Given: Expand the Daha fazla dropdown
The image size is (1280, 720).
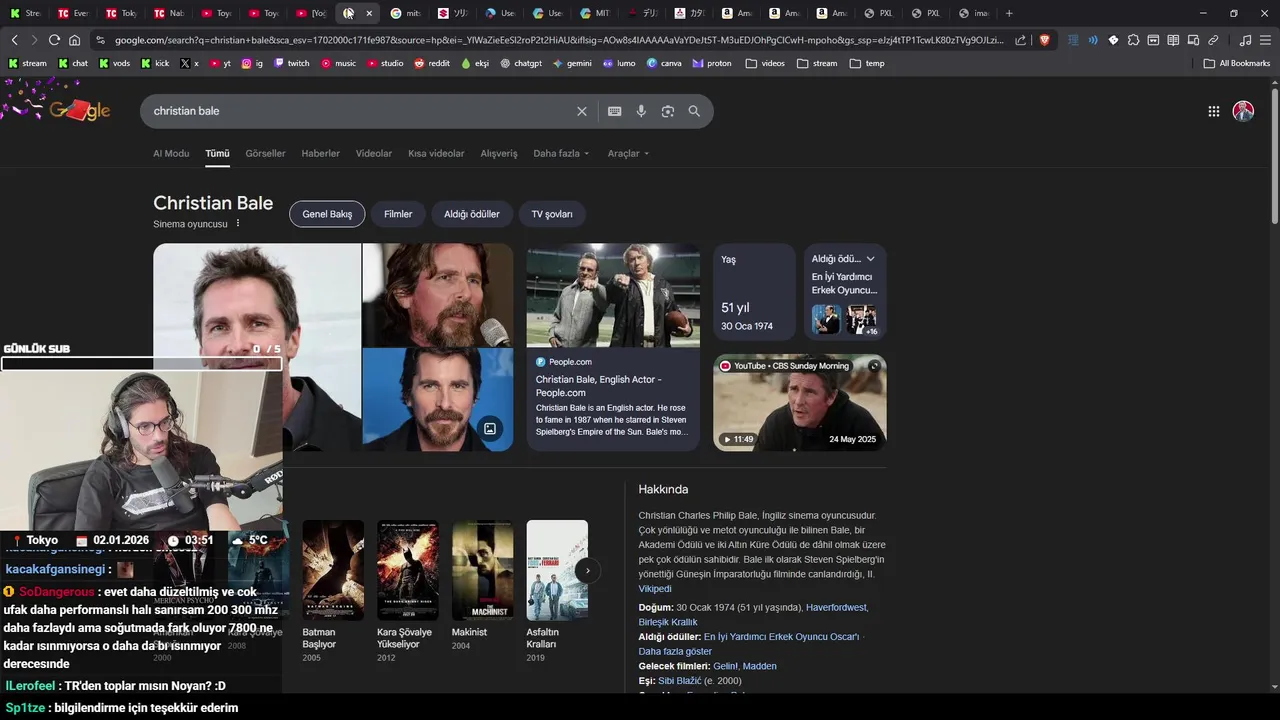Looking at the screenshot, I should (561, 153).
